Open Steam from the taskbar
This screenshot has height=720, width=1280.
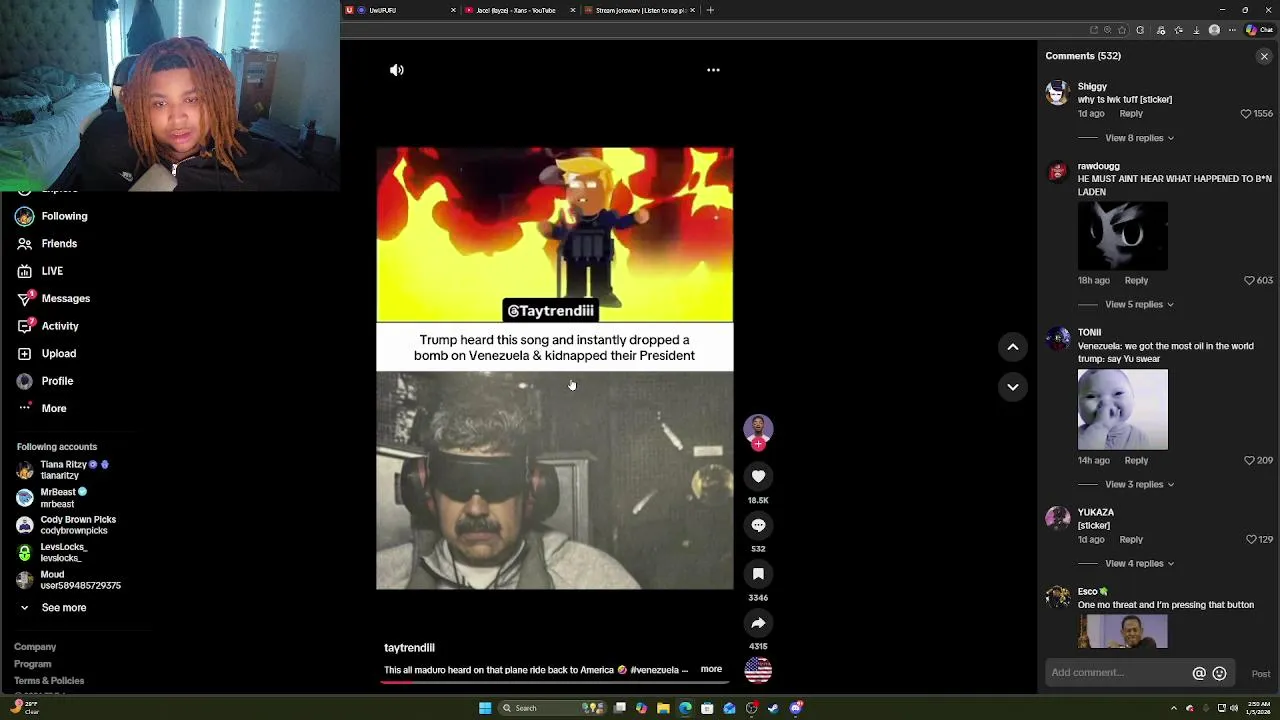click(773, 708)
